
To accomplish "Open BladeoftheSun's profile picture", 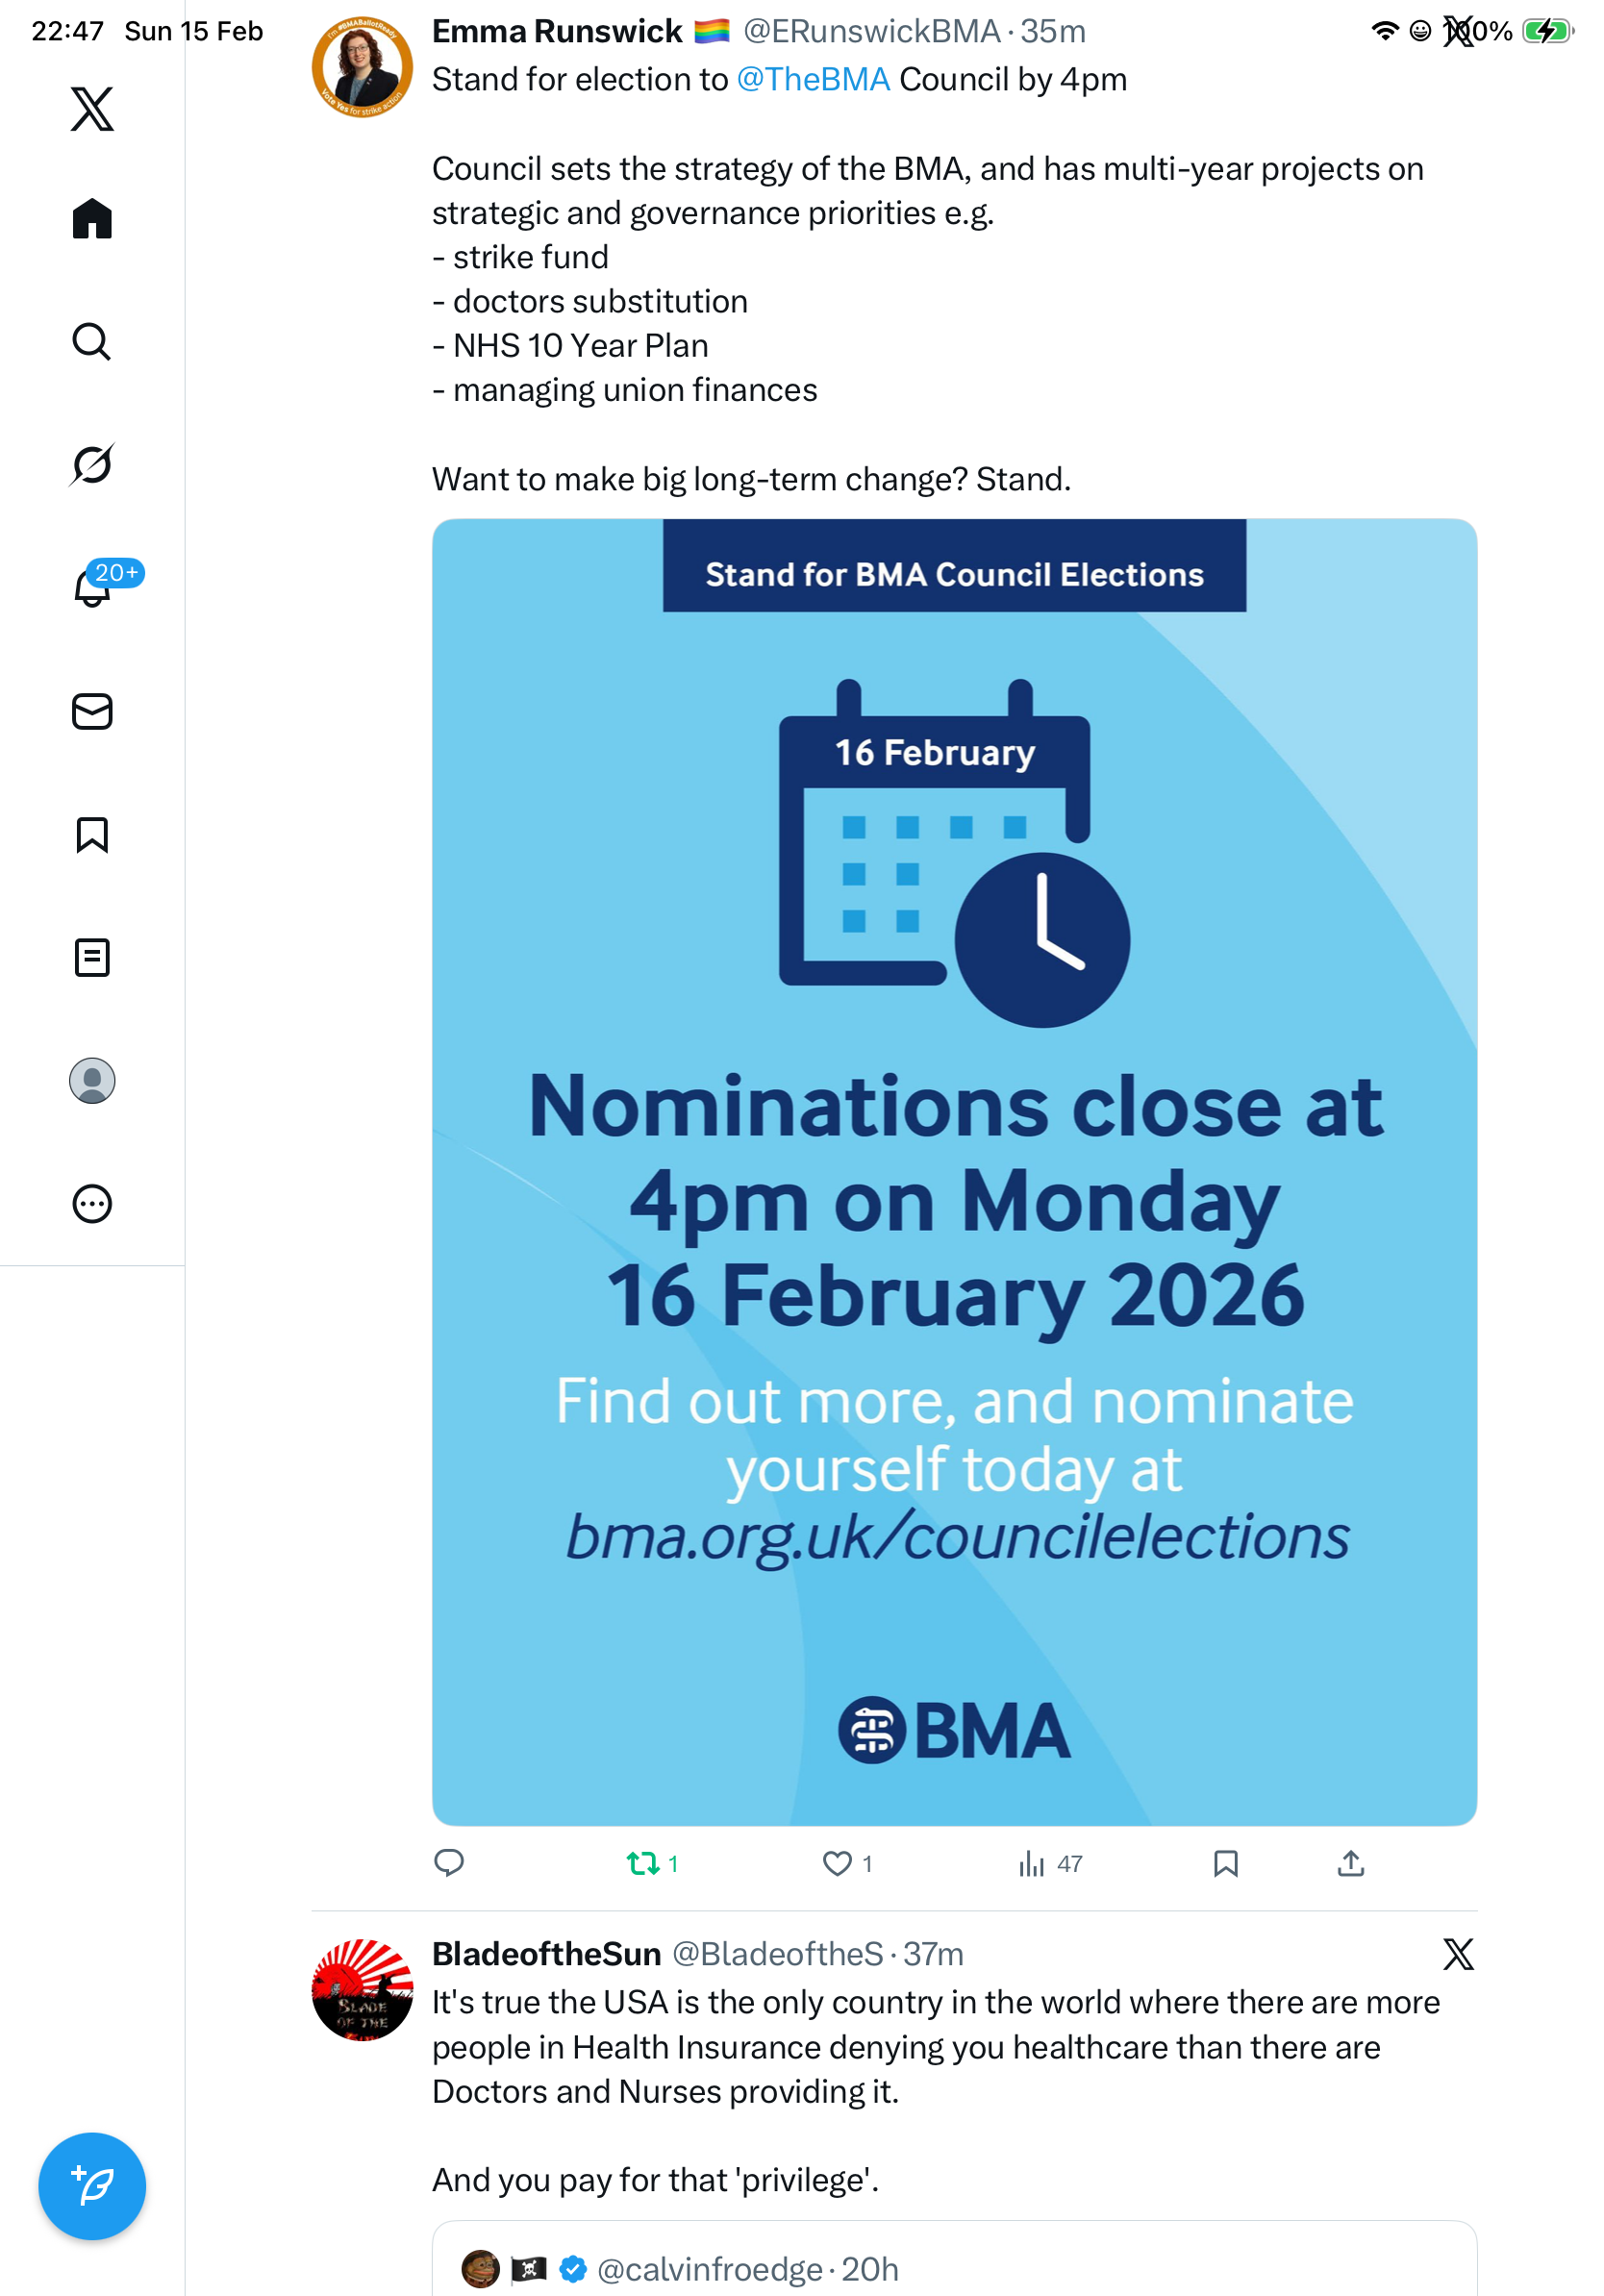I will pos(362,1989).
